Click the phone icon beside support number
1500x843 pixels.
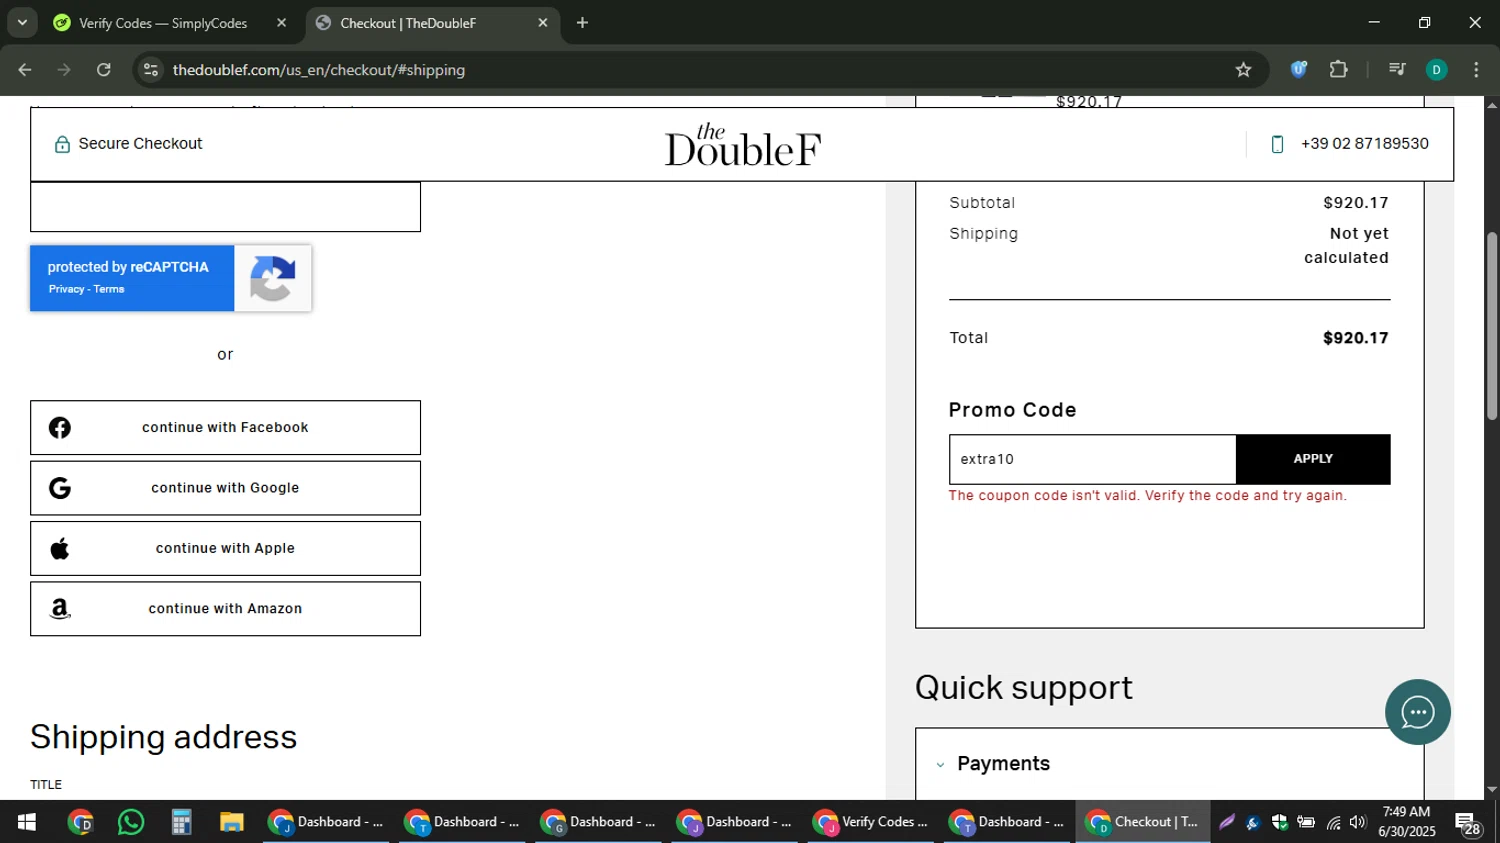[x=1277, y=144]
